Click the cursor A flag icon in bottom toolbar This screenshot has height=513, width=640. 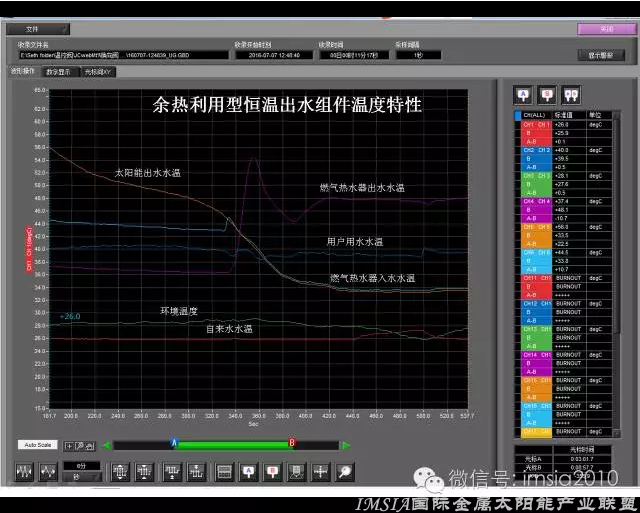248,471
